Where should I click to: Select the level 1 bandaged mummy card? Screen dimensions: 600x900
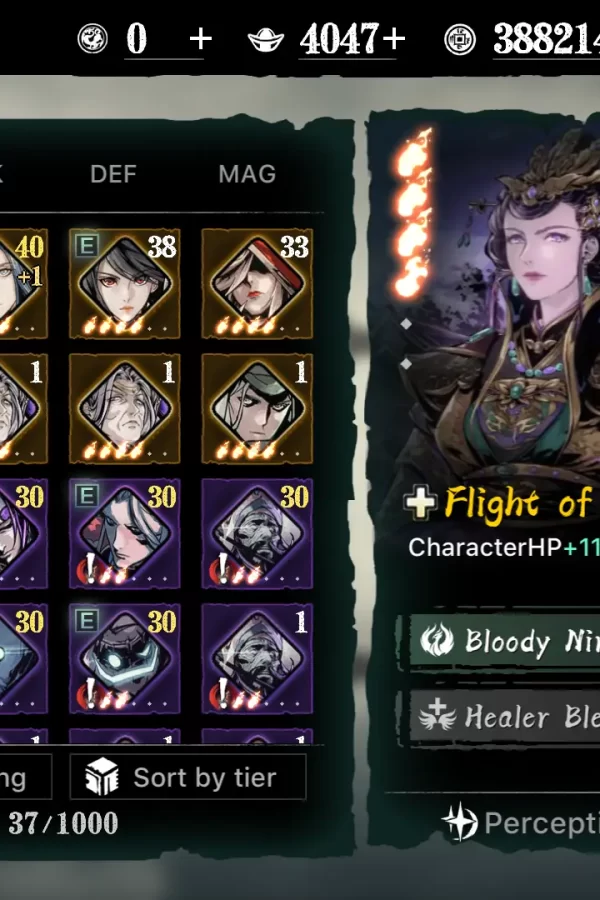pyautogui.click(x=257, y=658)
